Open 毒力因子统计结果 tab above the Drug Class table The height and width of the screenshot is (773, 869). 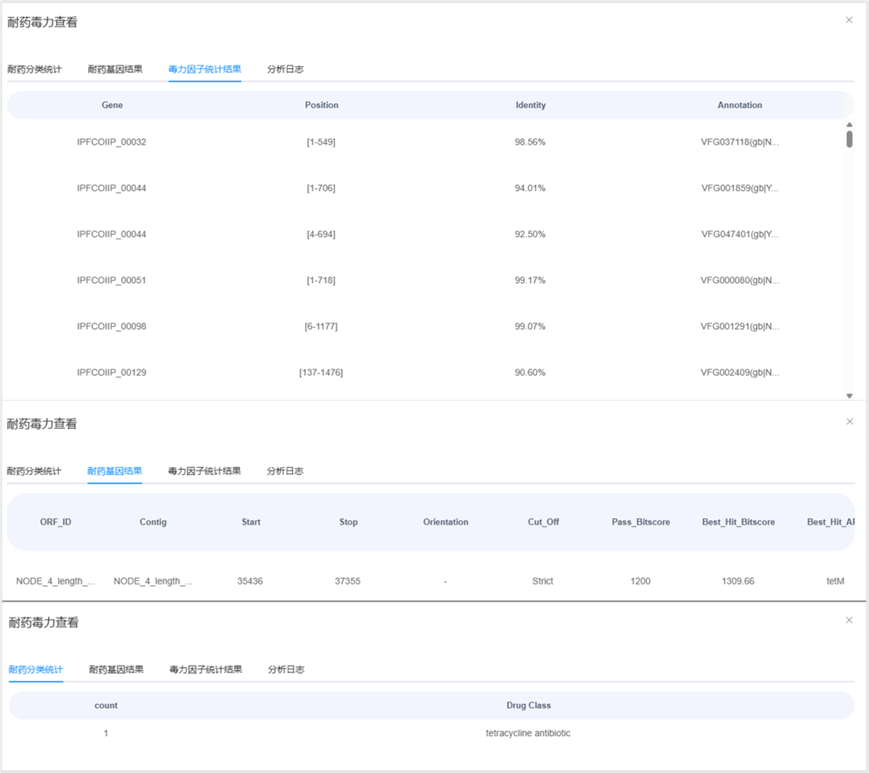tap(205, 669)
